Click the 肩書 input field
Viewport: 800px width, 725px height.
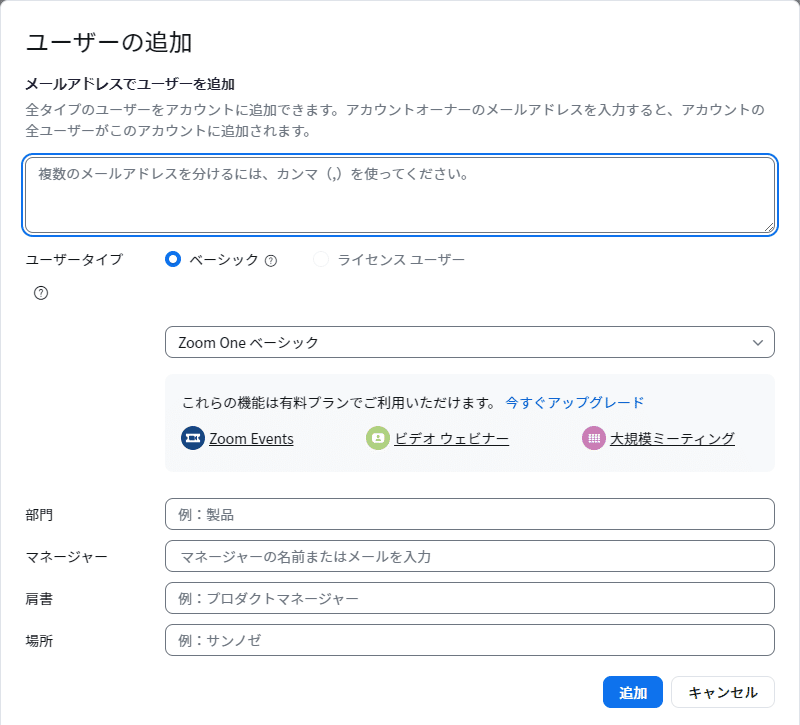469,598
